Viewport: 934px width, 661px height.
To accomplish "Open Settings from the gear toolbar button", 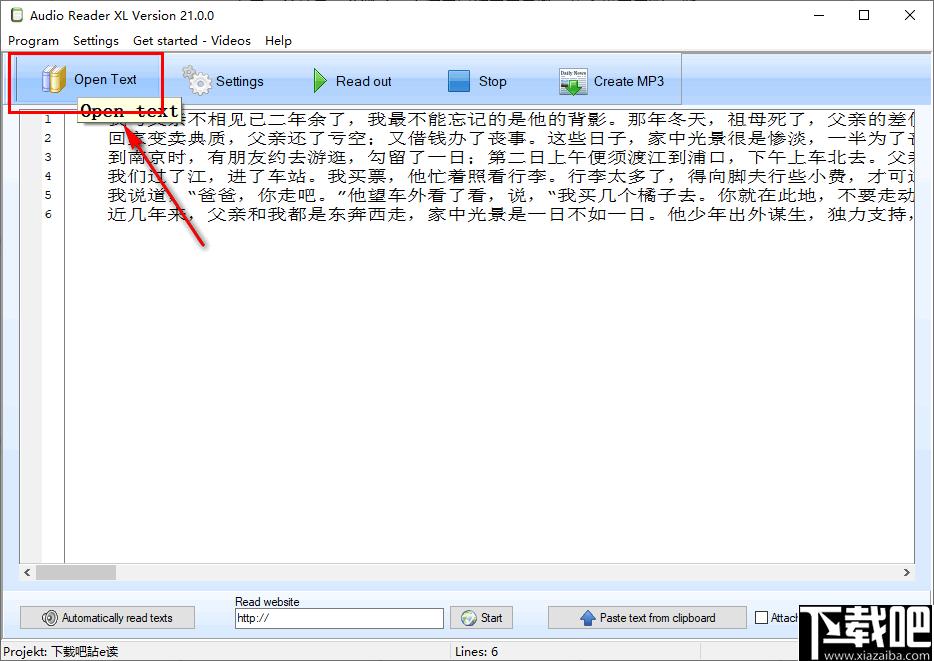I will coord(223,81).
